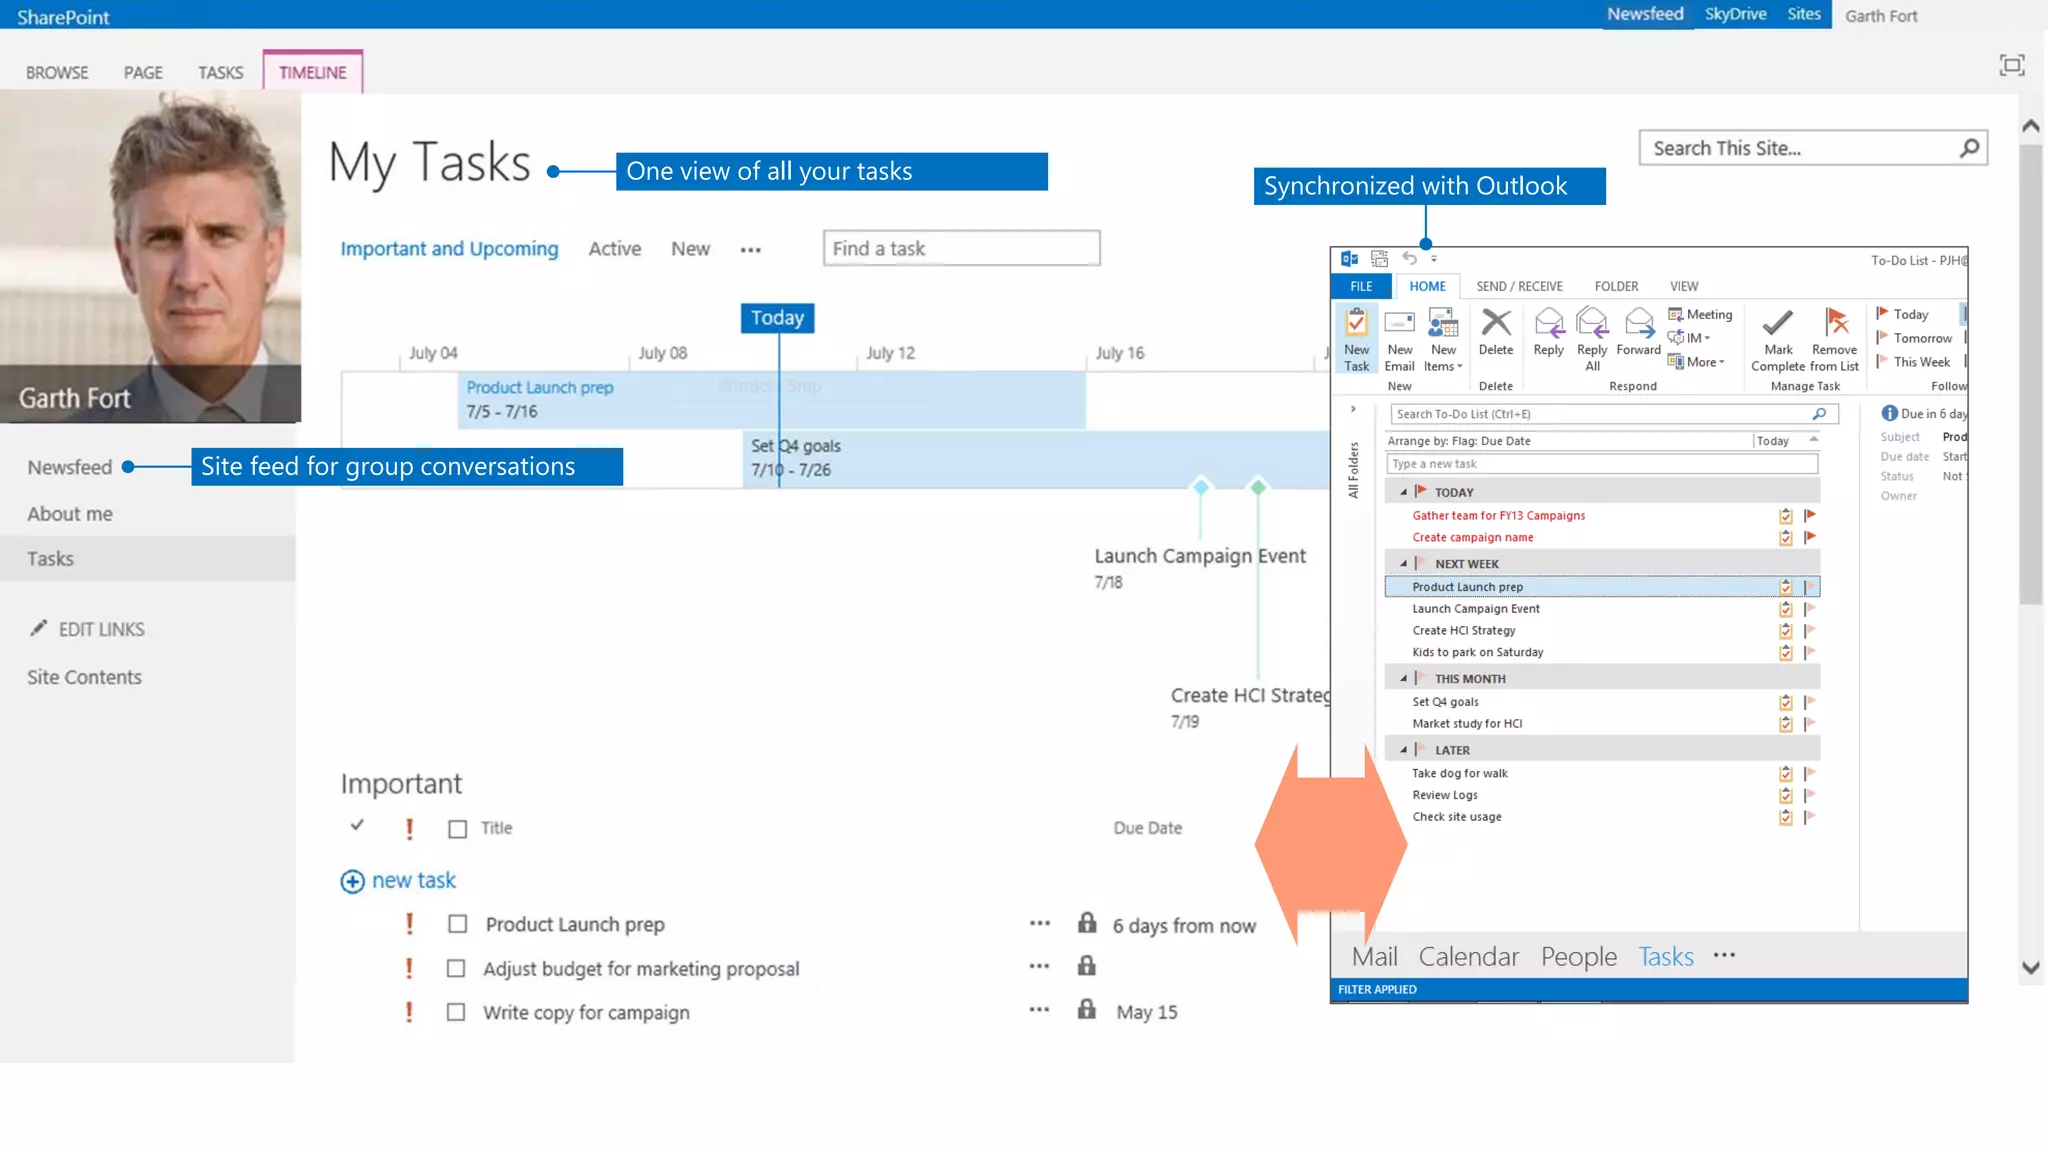The image size is (2048, 1152).
Task: Click the Outlook Send/Receive quick access icon
Action: (x=1379, y=259)
